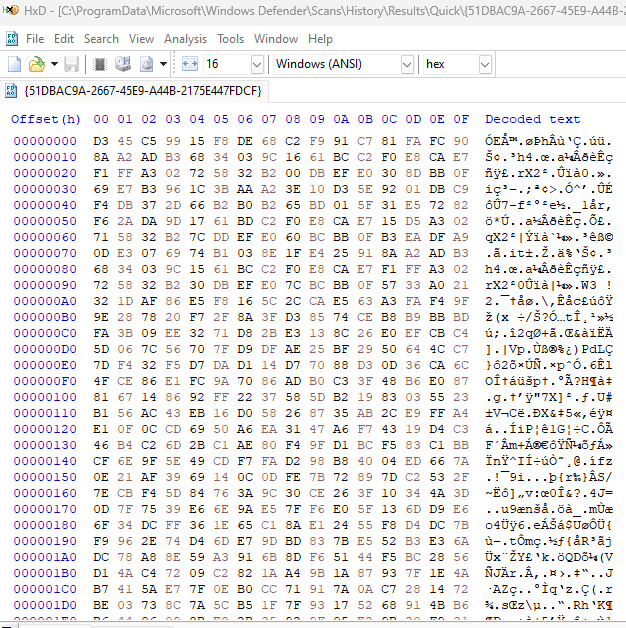Select offset row 000000B0

click(x=45, y=317)
